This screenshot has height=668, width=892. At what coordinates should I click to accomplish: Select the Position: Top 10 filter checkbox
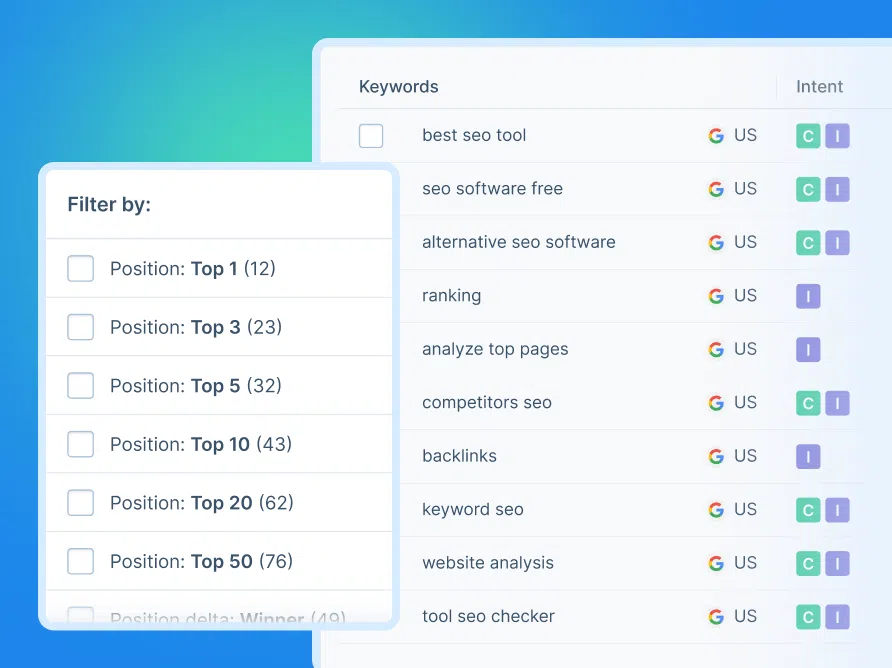(81, 444)
